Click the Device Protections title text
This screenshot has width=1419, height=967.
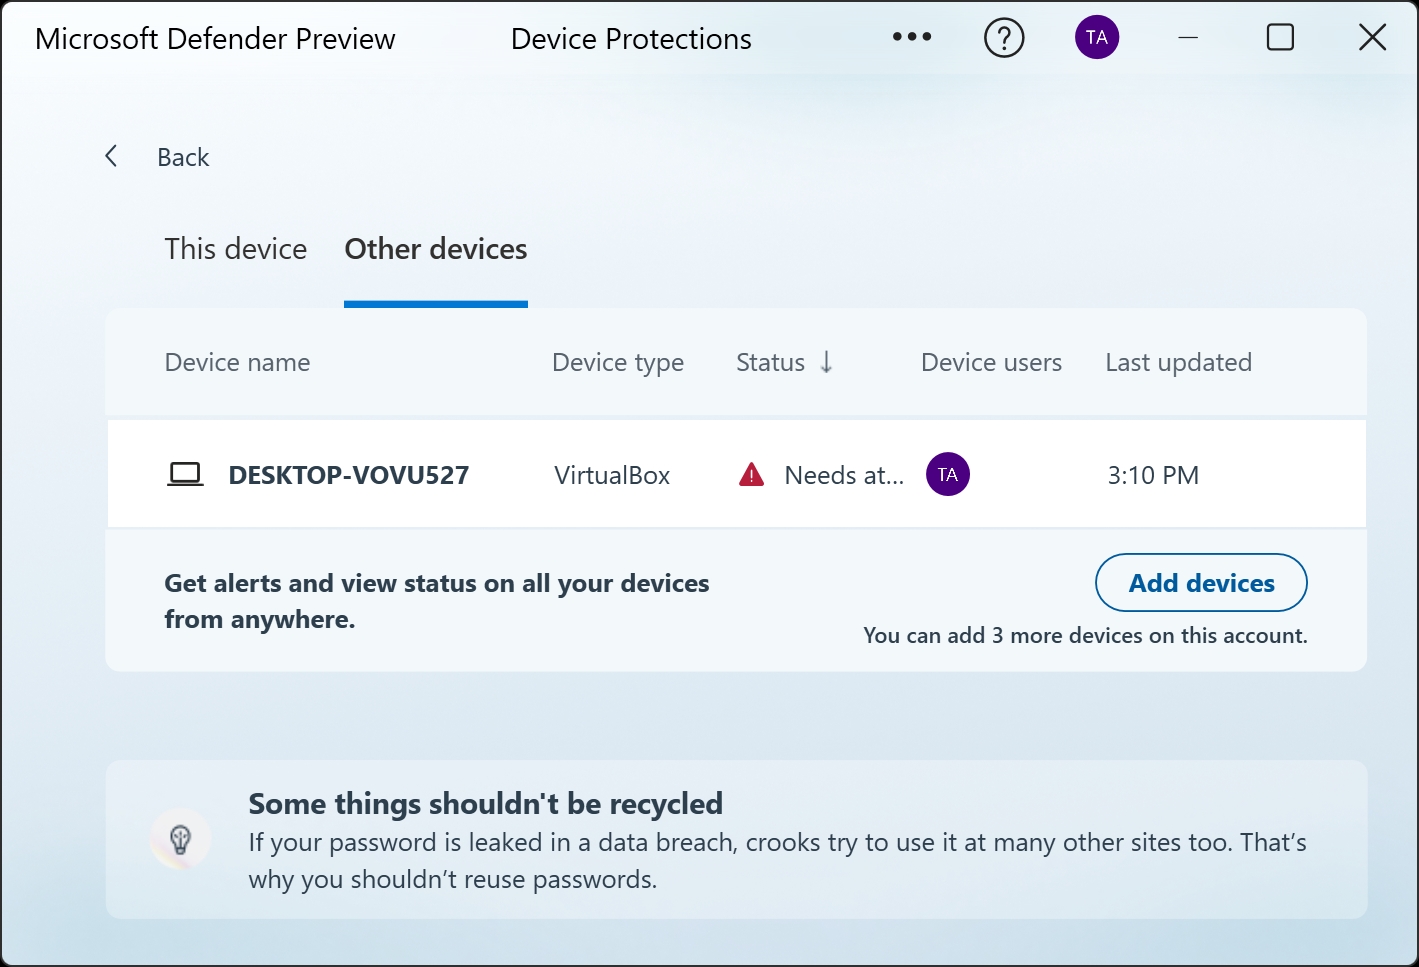(631, 39)
